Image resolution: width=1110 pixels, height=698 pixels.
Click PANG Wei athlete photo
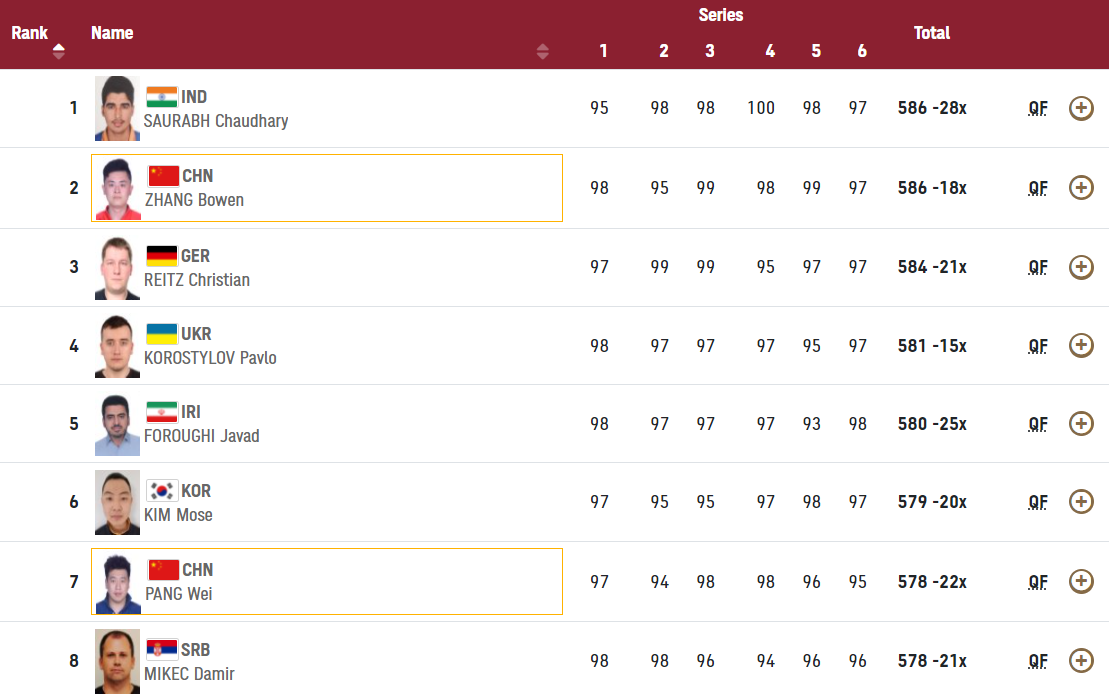(x=118, y=582)
